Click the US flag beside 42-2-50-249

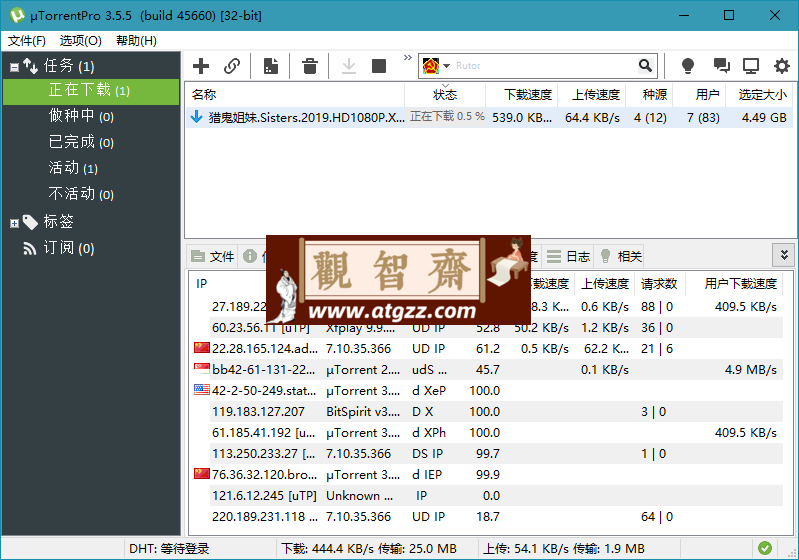[x=202, y=390]
